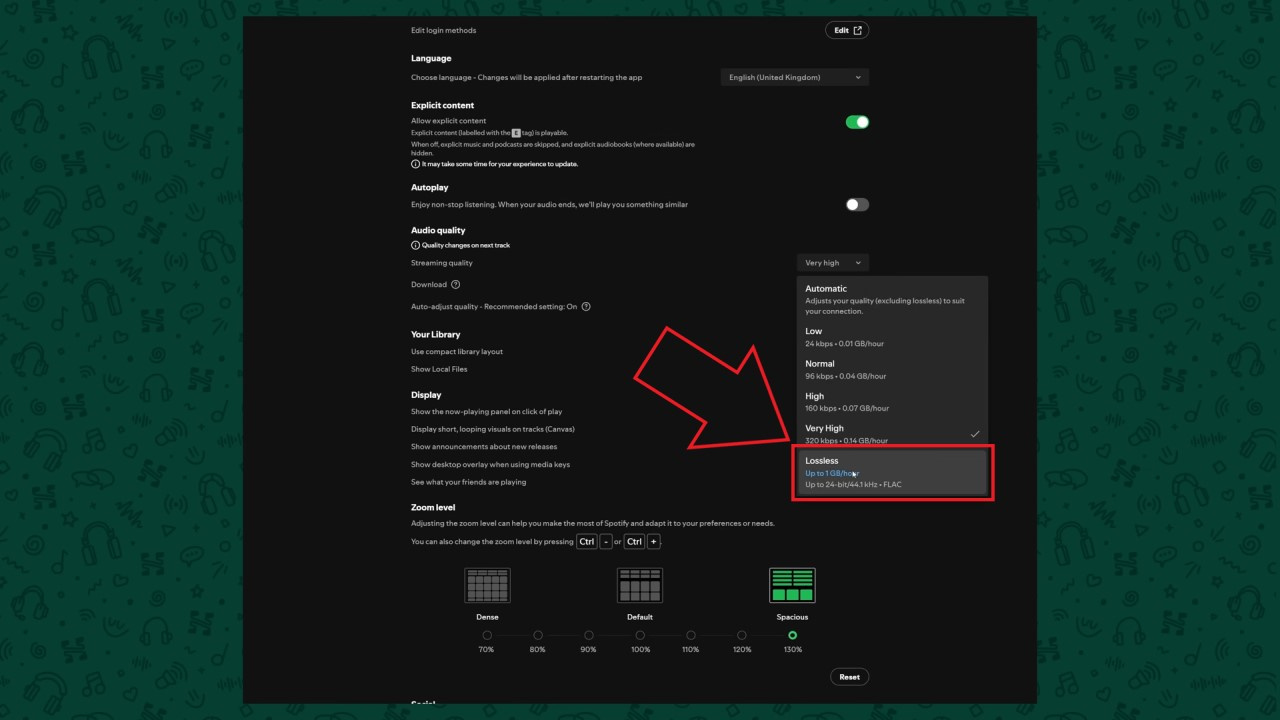Click info icon beside Quality changes on next track

(415, 245)
